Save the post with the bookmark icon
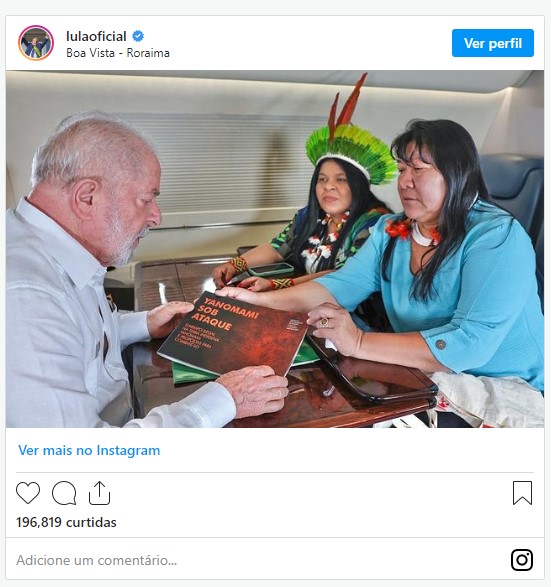The width and height of the screenshot is (551, 587). (522, 493)
